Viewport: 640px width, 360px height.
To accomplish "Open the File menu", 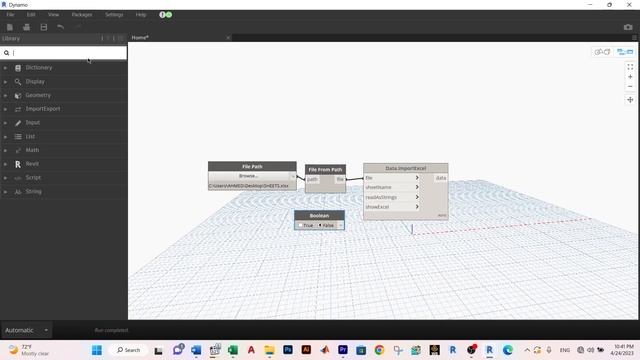I will 10,15.
